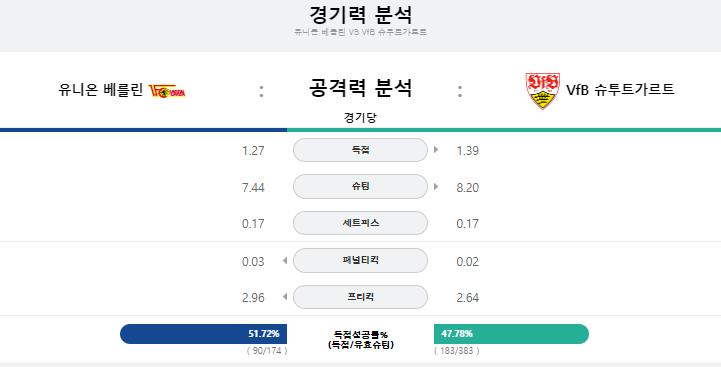Image resolution: width=721 pixels, height=367 pixels.
Task: Click the VfB Stuttgart crest logo
Action: coord(543,91)
